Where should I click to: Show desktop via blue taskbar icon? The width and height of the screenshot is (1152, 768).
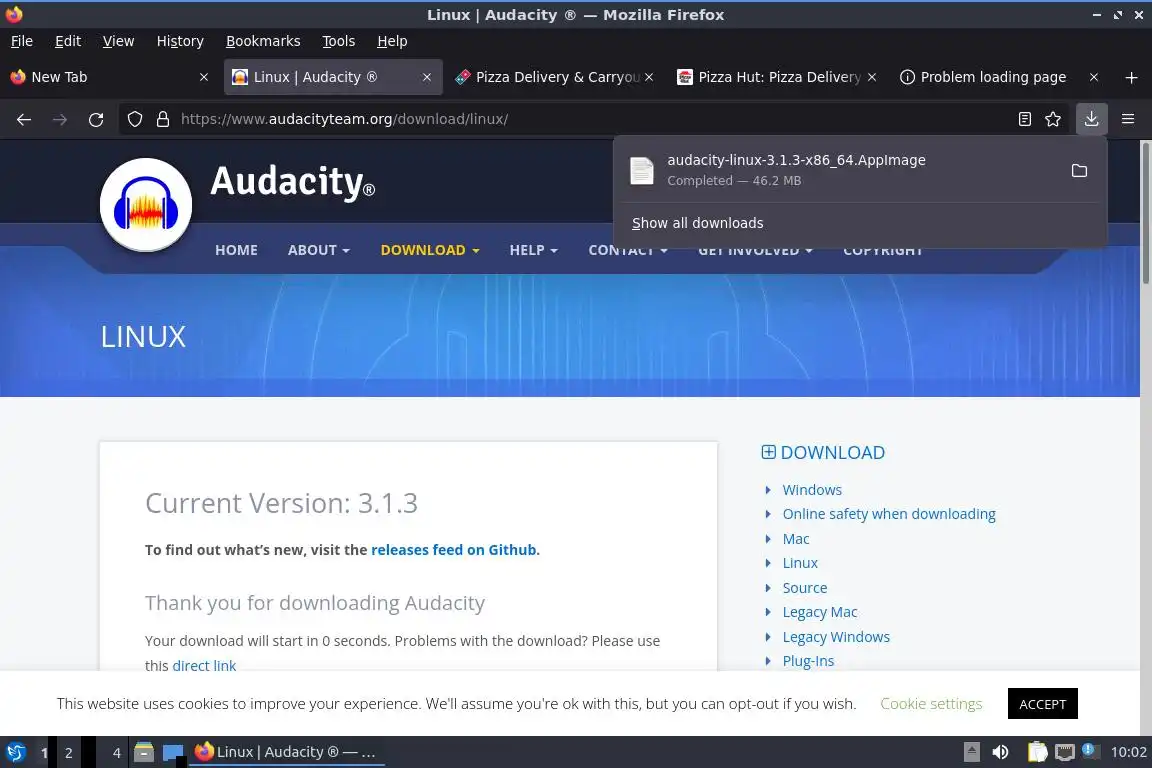pos(173,753)
